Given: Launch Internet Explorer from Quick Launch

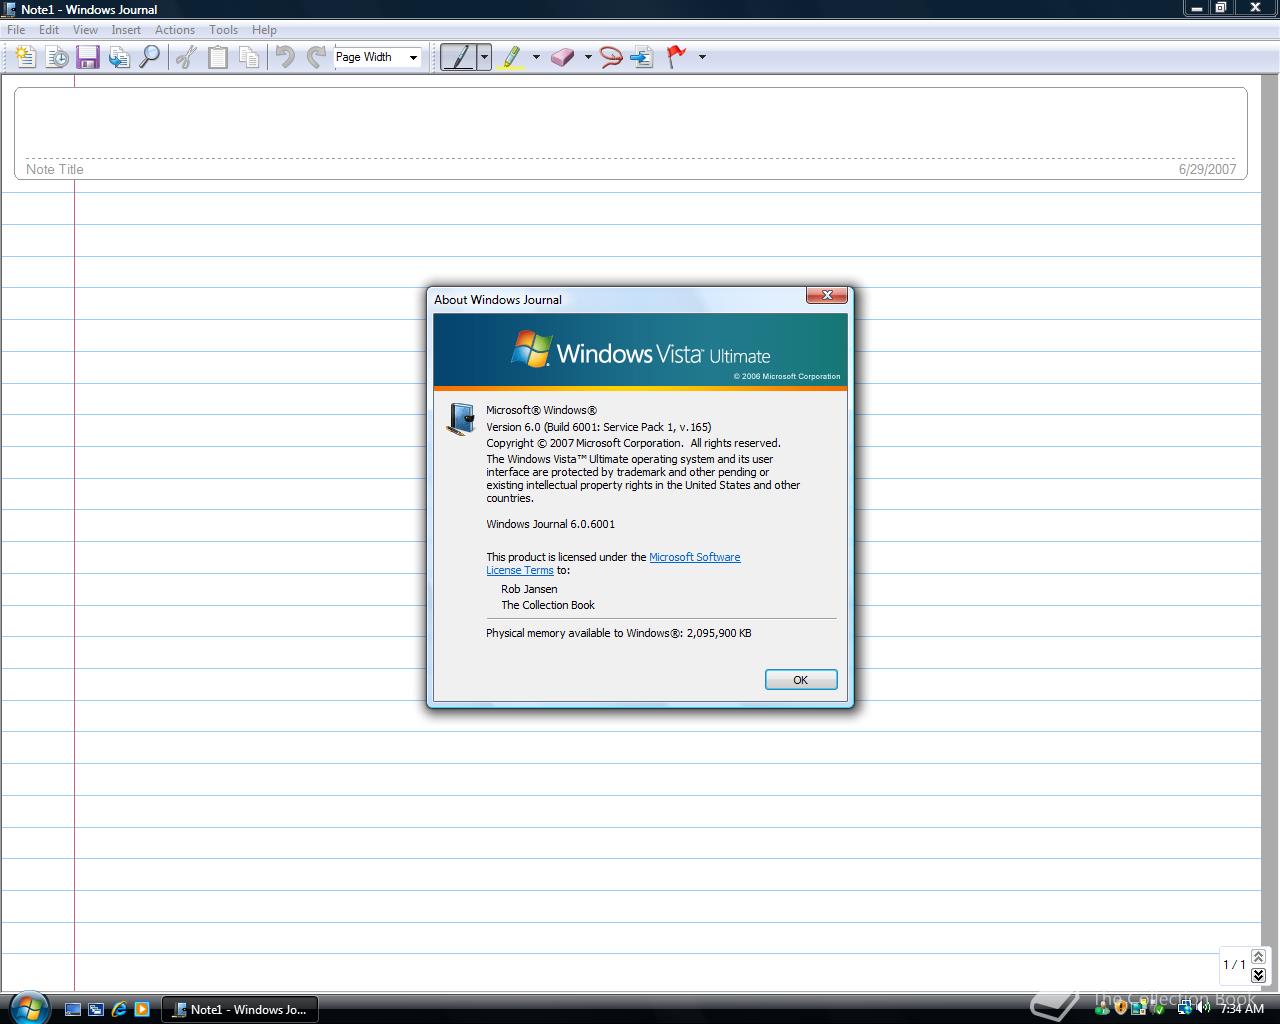Looking at the screenshot, I should 119,1009.
